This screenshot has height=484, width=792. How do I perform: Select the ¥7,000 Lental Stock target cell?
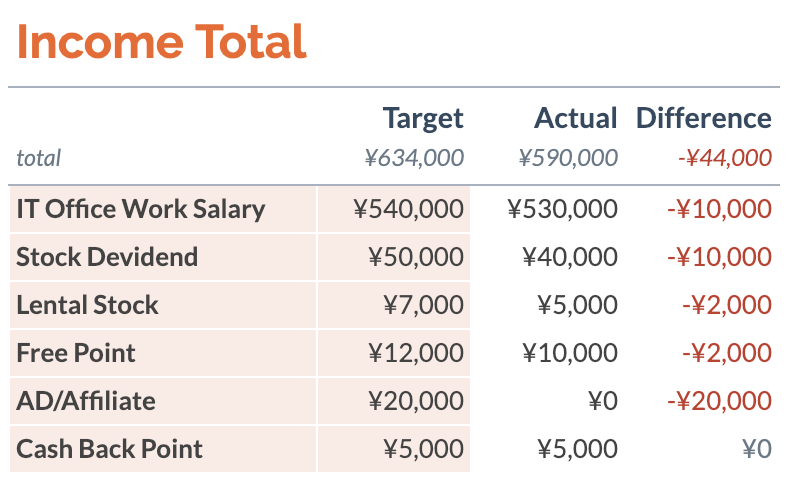click(x=394, y=305)
